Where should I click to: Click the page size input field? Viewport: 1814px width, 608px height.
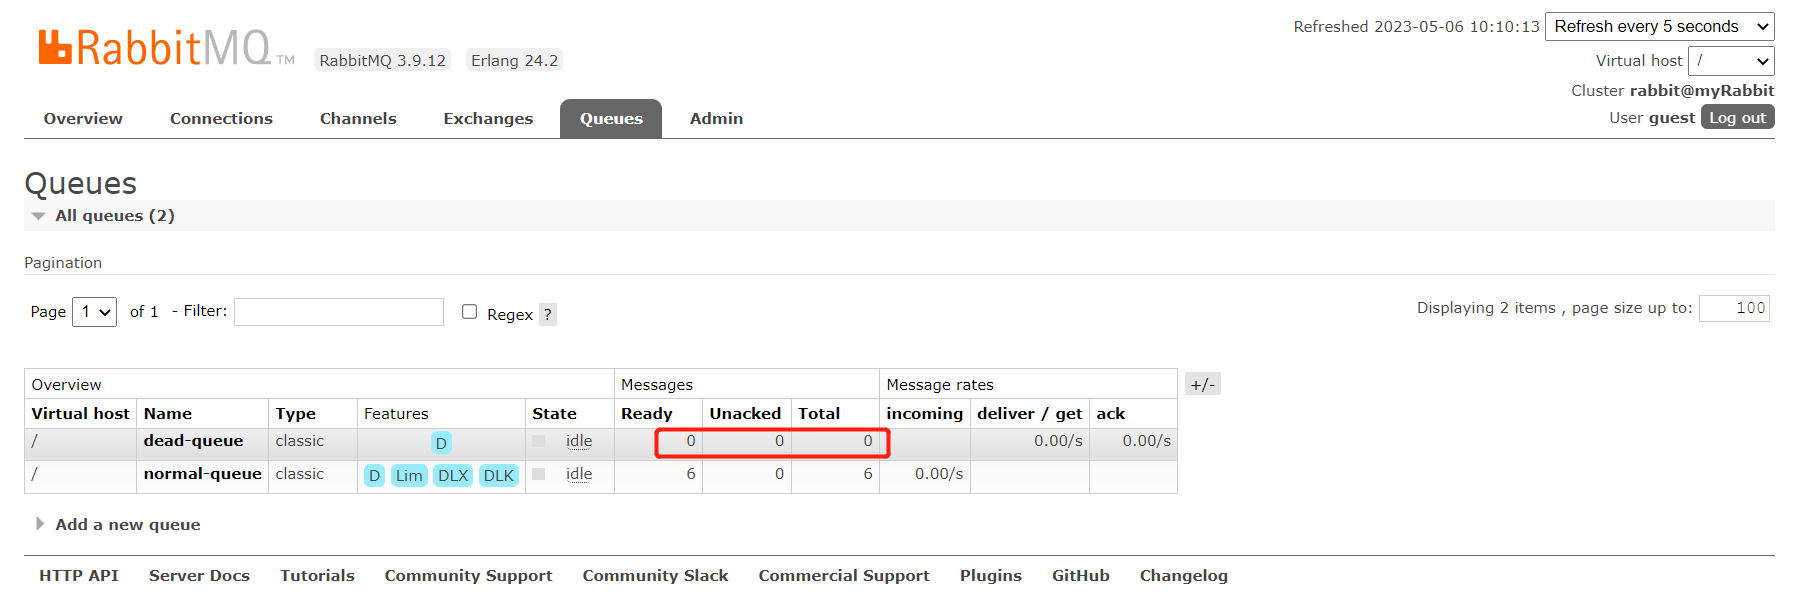pyautogui.click(x=1734, y=308)
